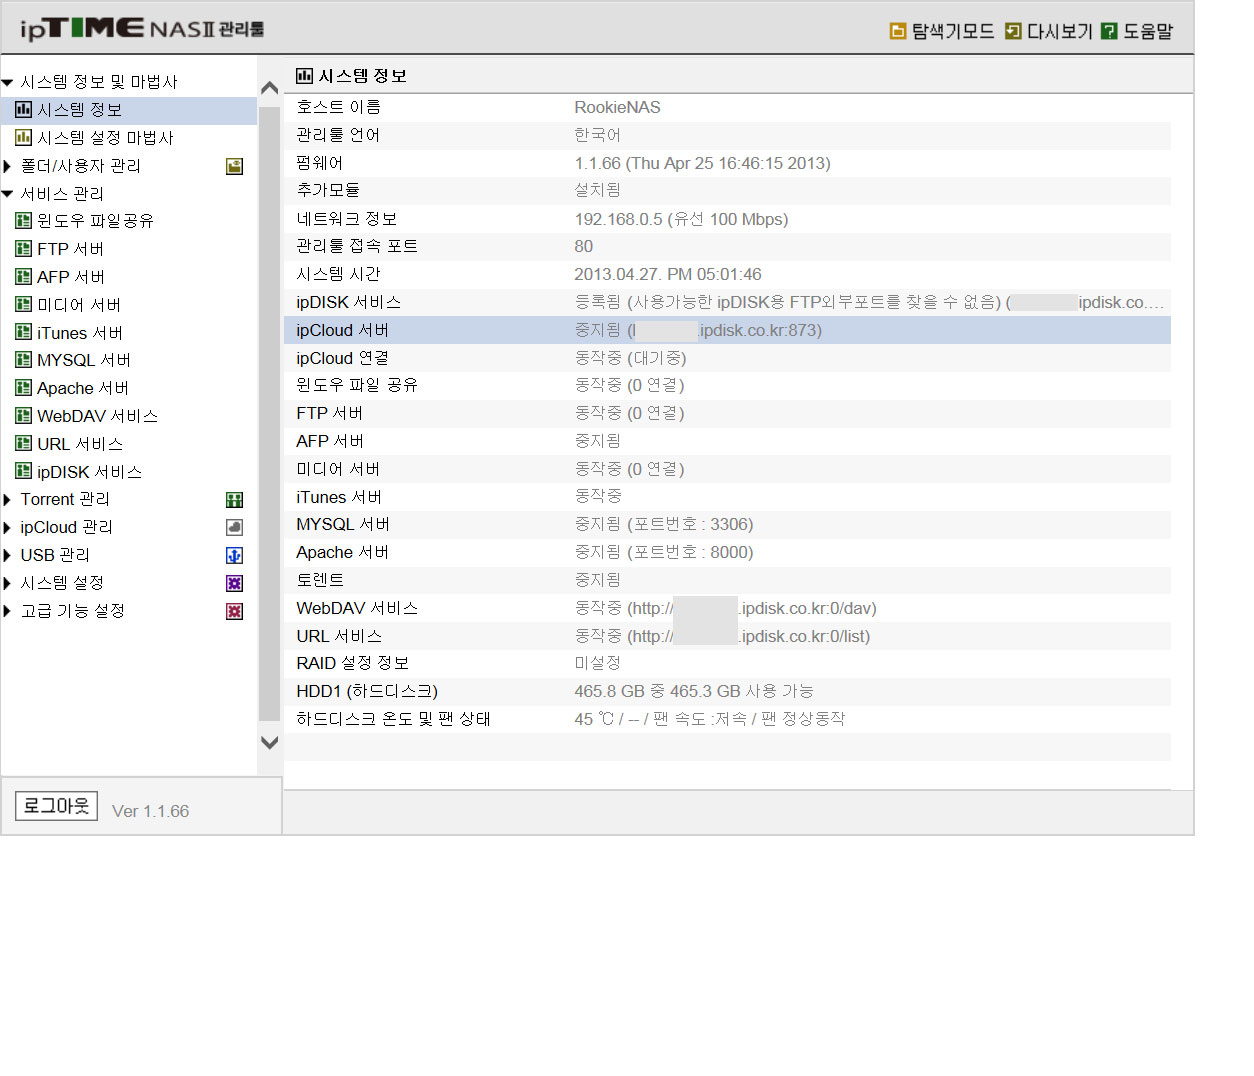The width and height of the screenshot is (1254, 1076).
Task: Select 미디어 서버 from the sidebar
Action: (x=79, y=305)
